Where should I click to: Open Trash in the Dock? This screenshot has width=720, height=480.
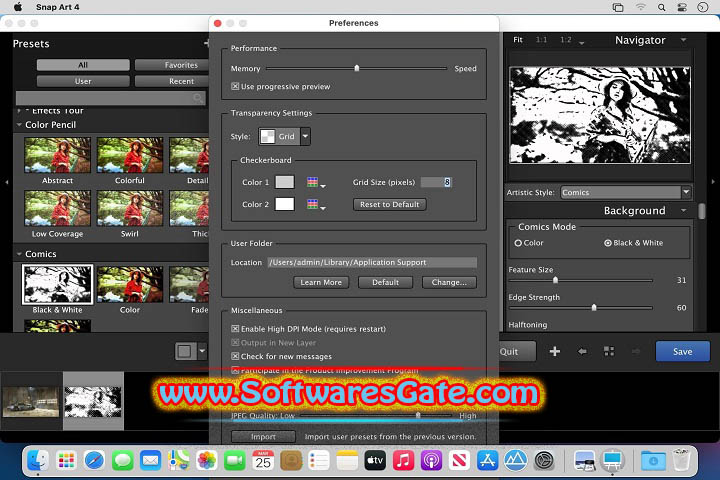(x=681, y=460)
